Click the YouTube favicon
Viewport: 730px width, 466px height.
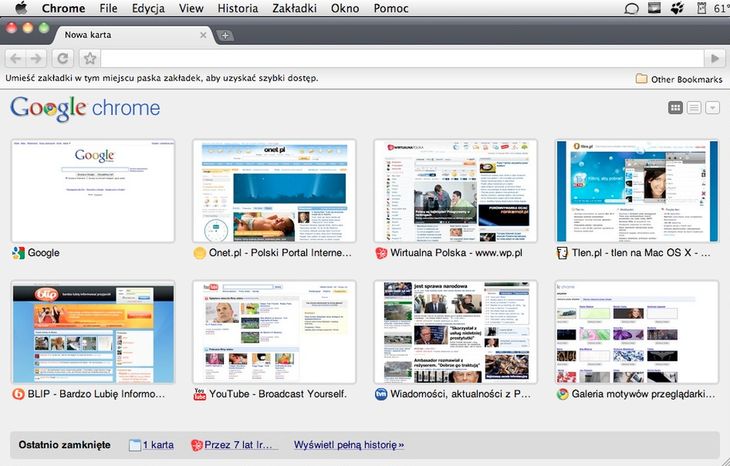tap(199, 394)
